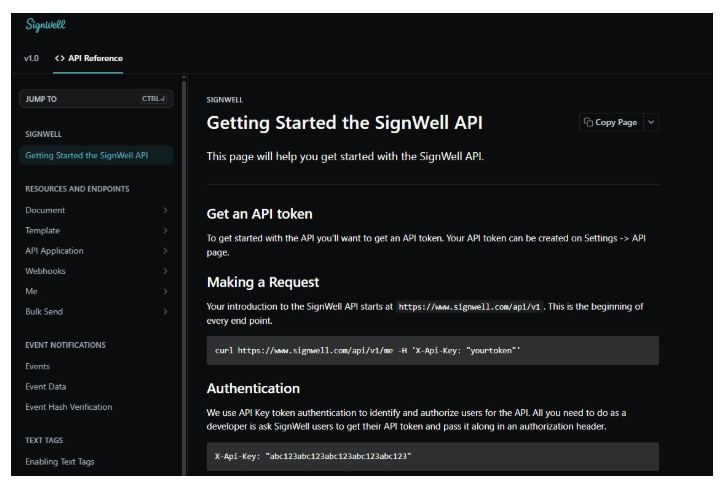This screenshot has height=490, width=727.
Task: Click the sidebar vertical scrollbar
Action: pos(184,276)
